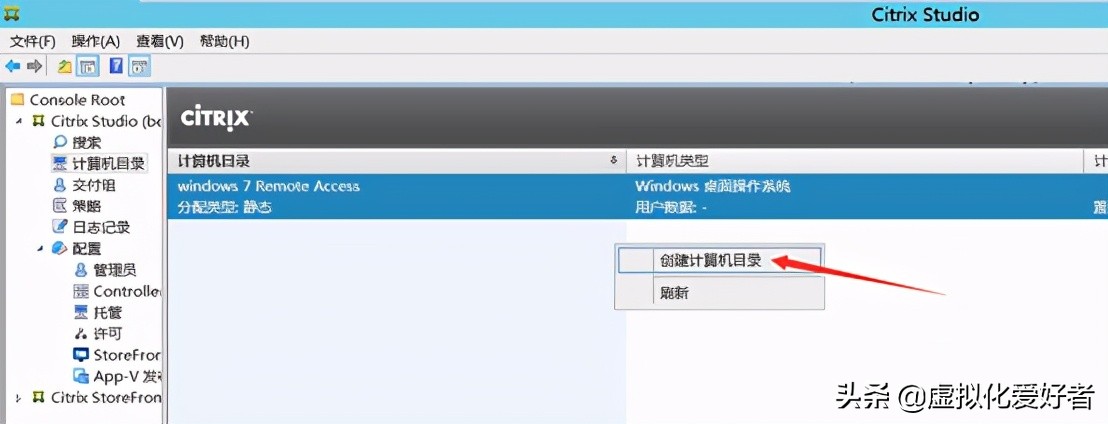Toggle the Show/Hide Console Tree toolbar icon
1108x424 pixels.
pyautogui.click(x=88, y=67)
